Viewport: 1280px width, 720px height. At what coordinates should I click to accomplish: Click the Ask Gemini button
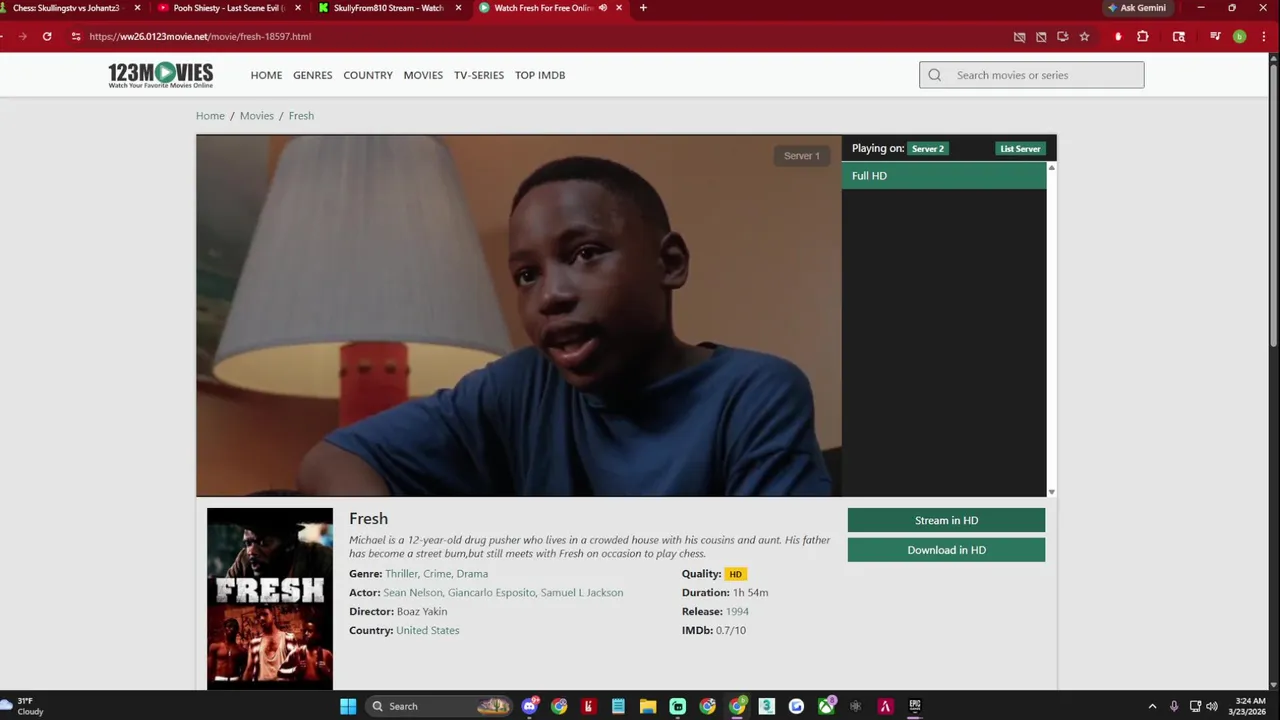click(x=1137, y=8)
